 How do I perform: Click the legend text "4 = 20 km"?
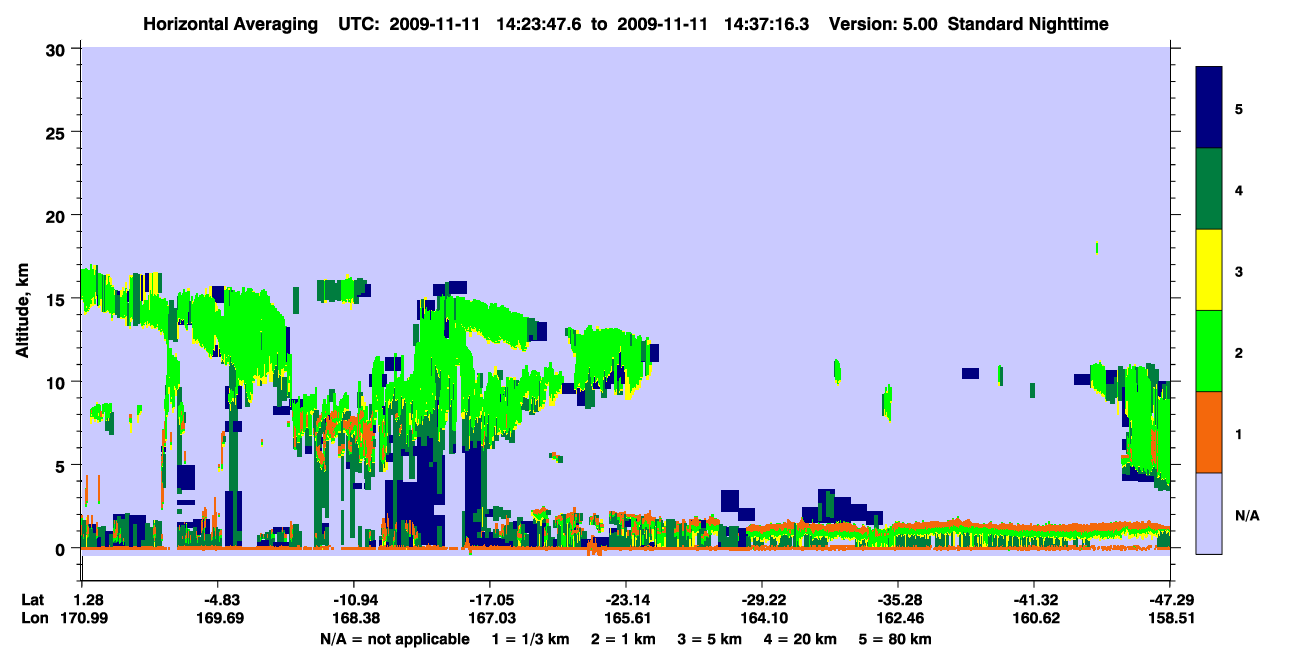point(799,638)
